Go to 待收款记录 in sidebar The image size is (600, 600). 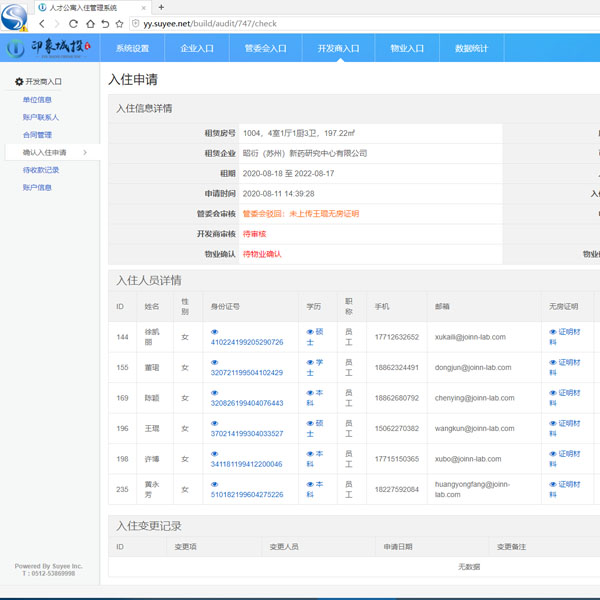coord(41,170)
